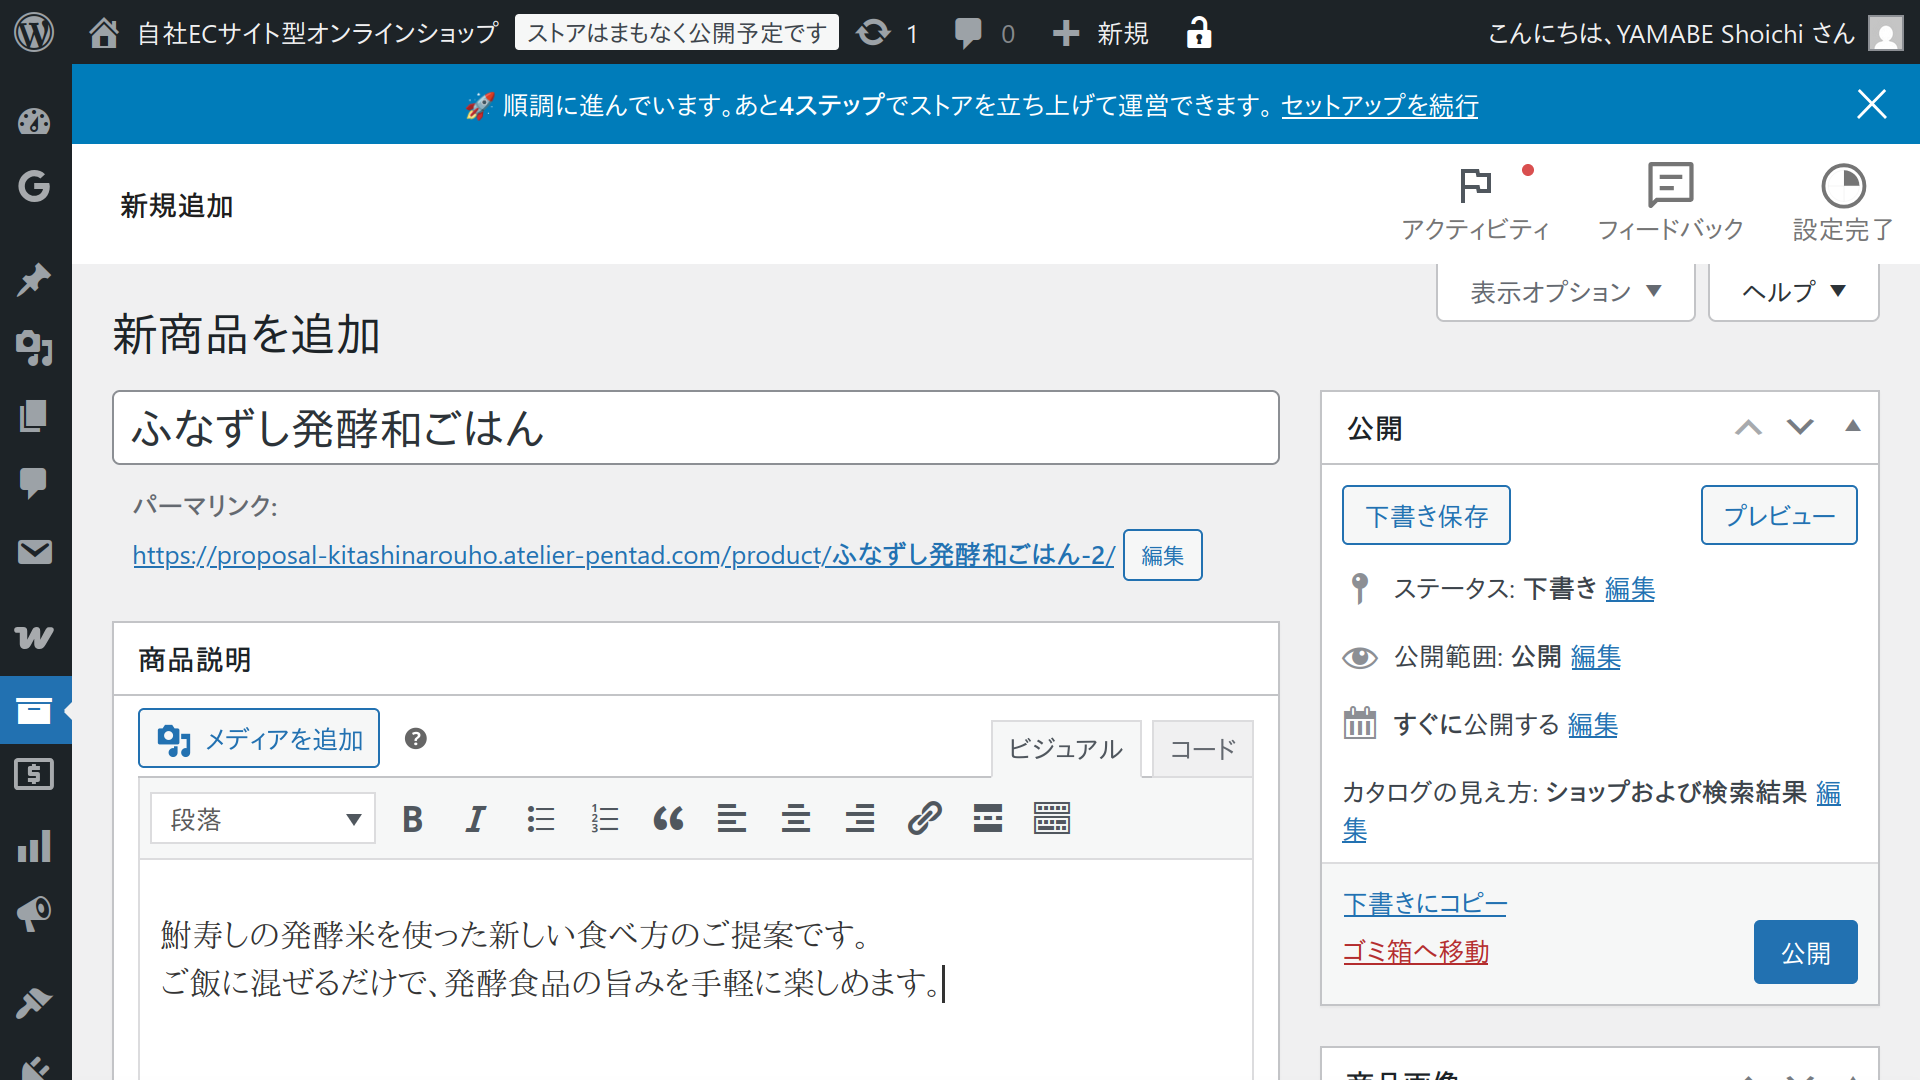Open the セットアップを続行 link
The width and height of the screenshot is (1920, 1080).
1379,106
